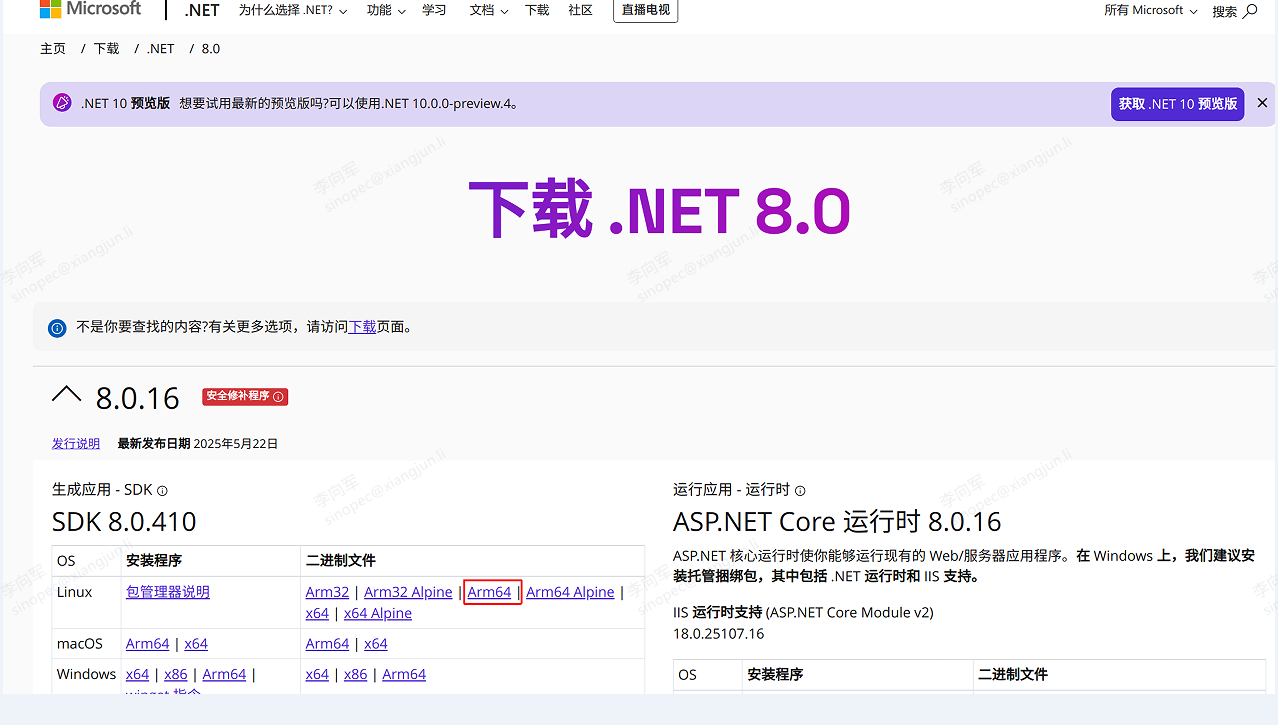Click the Microsoft logo
The height and width of the screenshot is (725, 1278).
click(x=91, y=9)
